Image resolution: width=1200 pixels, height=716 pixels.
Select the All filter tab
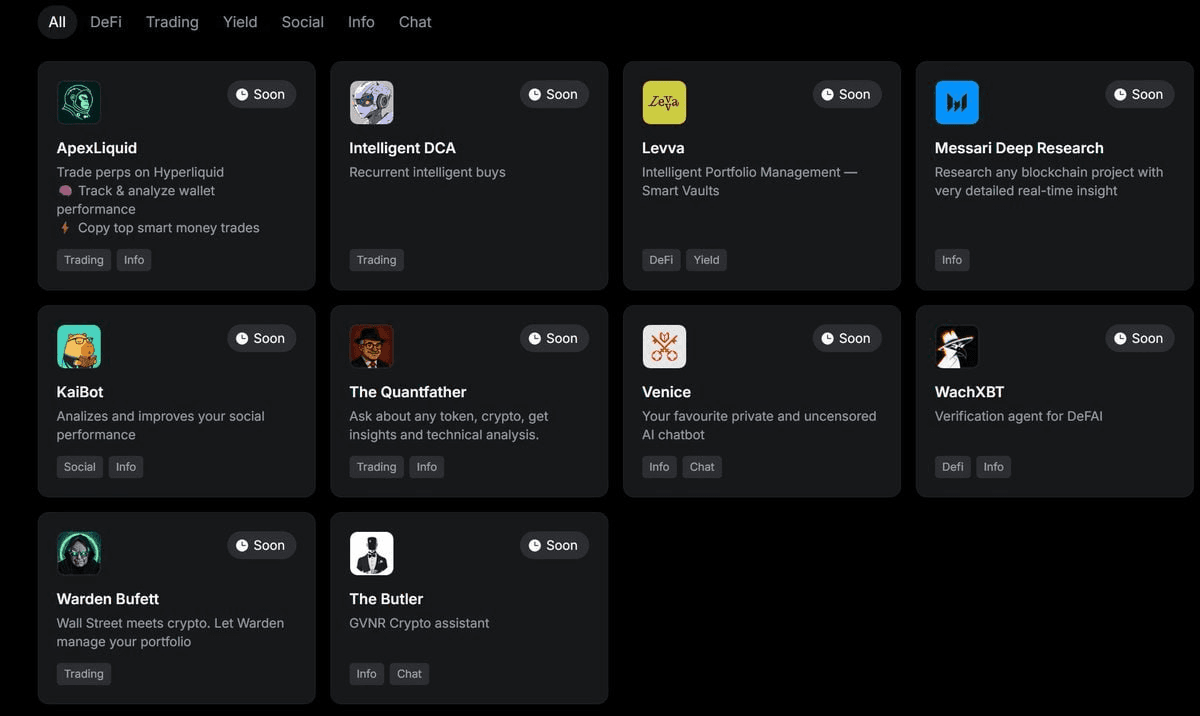(57, 22)
